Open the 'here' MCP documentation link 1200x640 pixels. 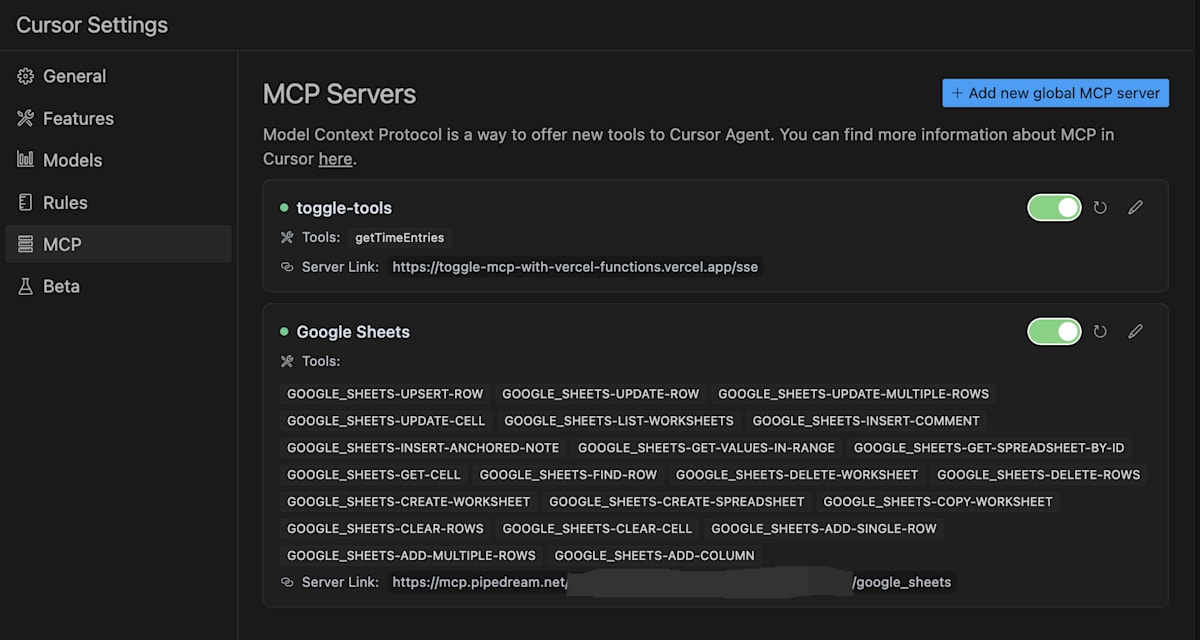(335, 159)
